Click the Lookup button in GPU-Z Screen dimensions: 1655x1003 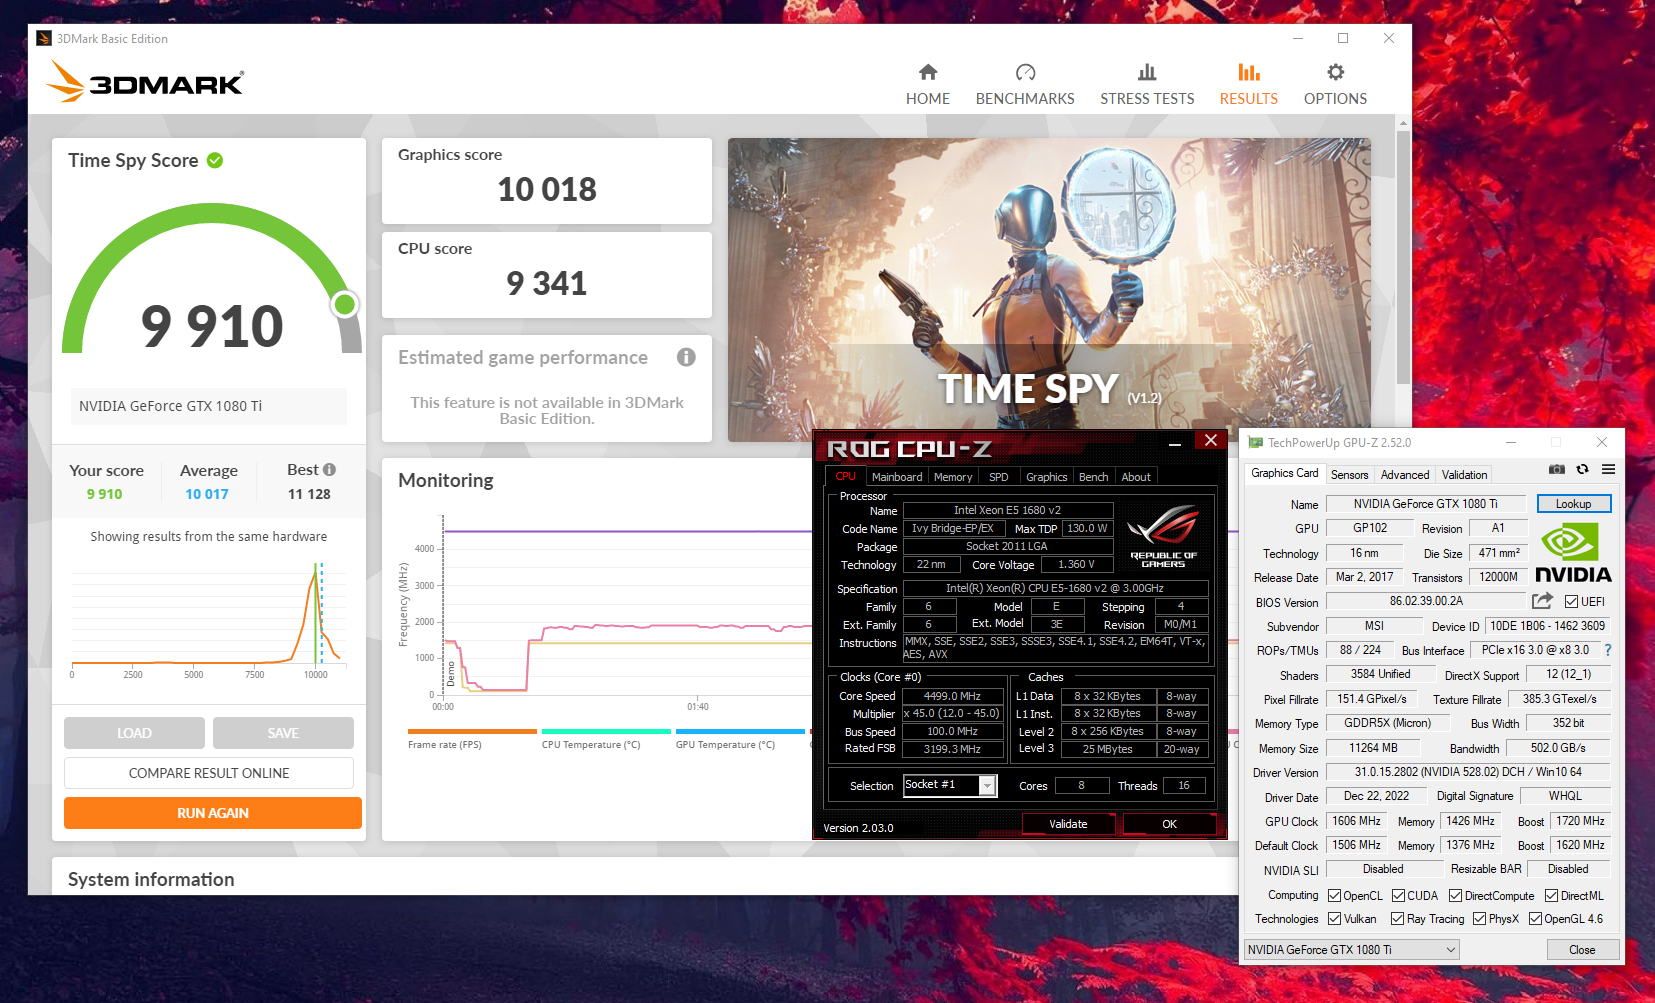[x=1573, y=504]
